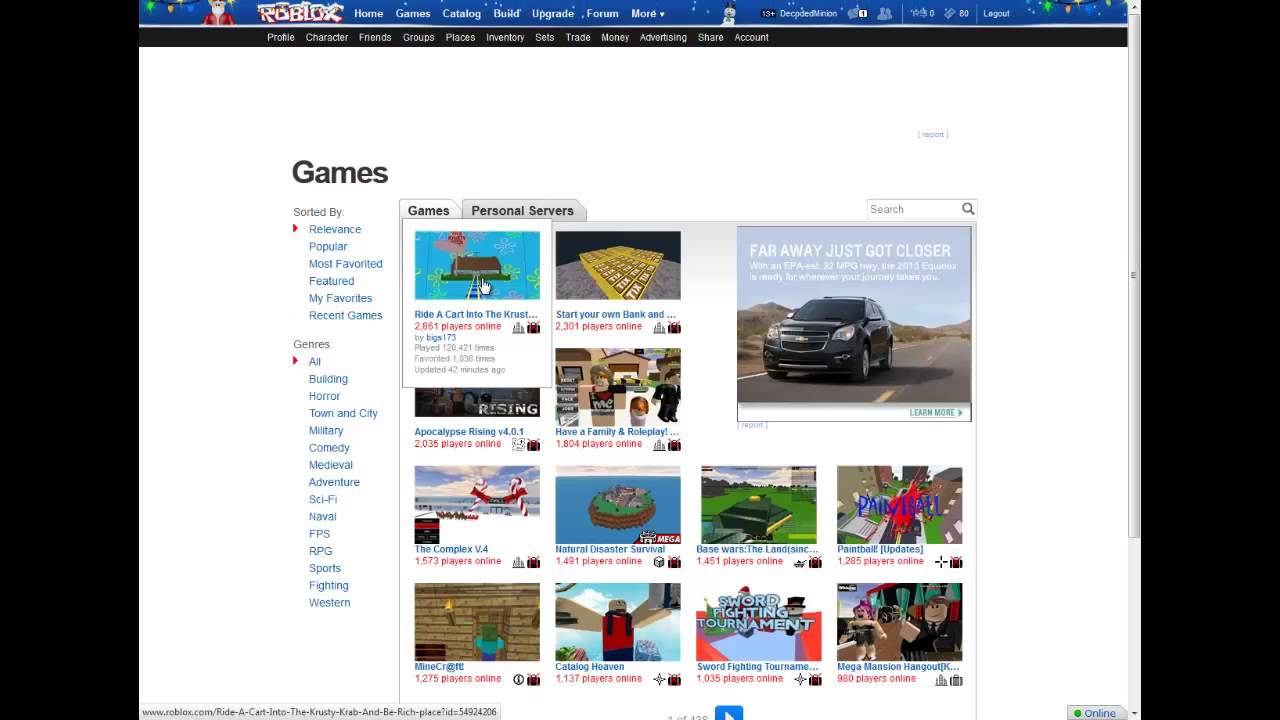Click the Robux balance icon

pos(918,13)
